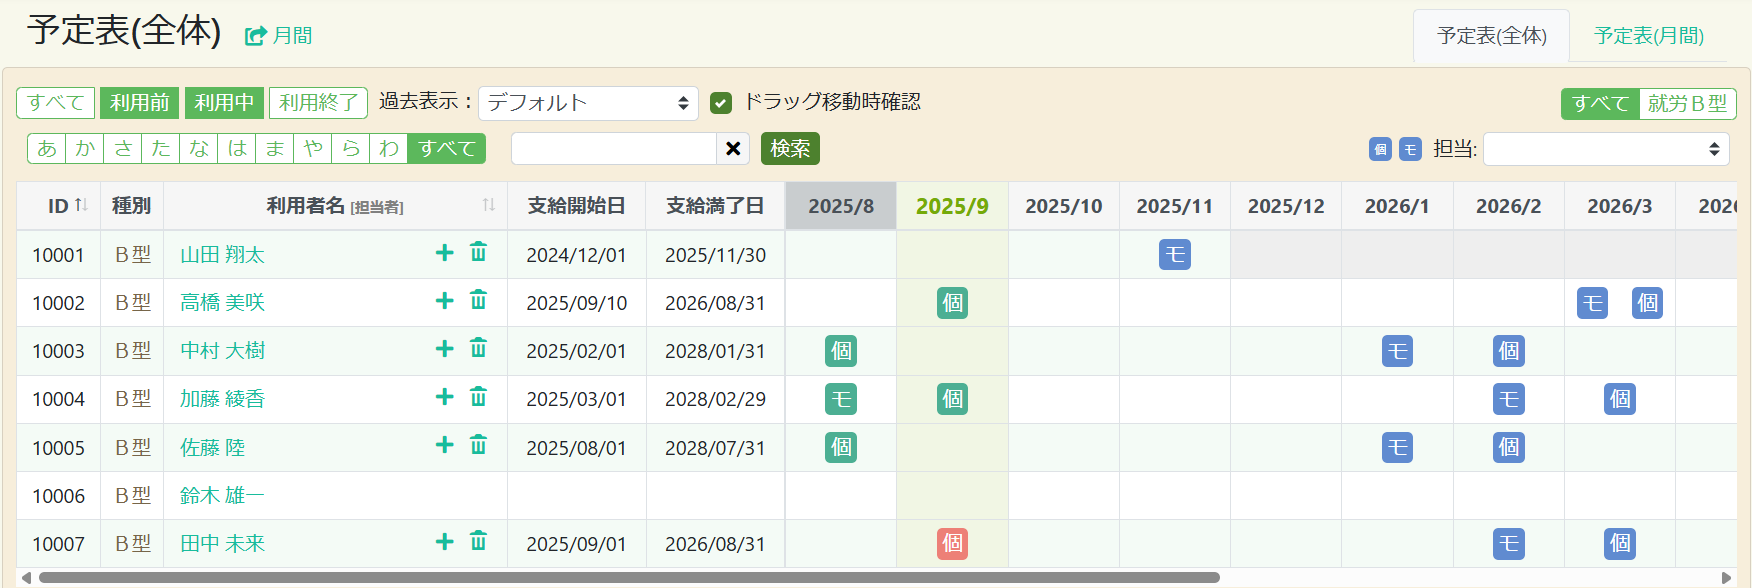Clear search with the X icon
Image resolution: width=1752 pixels, height=588 pixels.
[733, 149]
